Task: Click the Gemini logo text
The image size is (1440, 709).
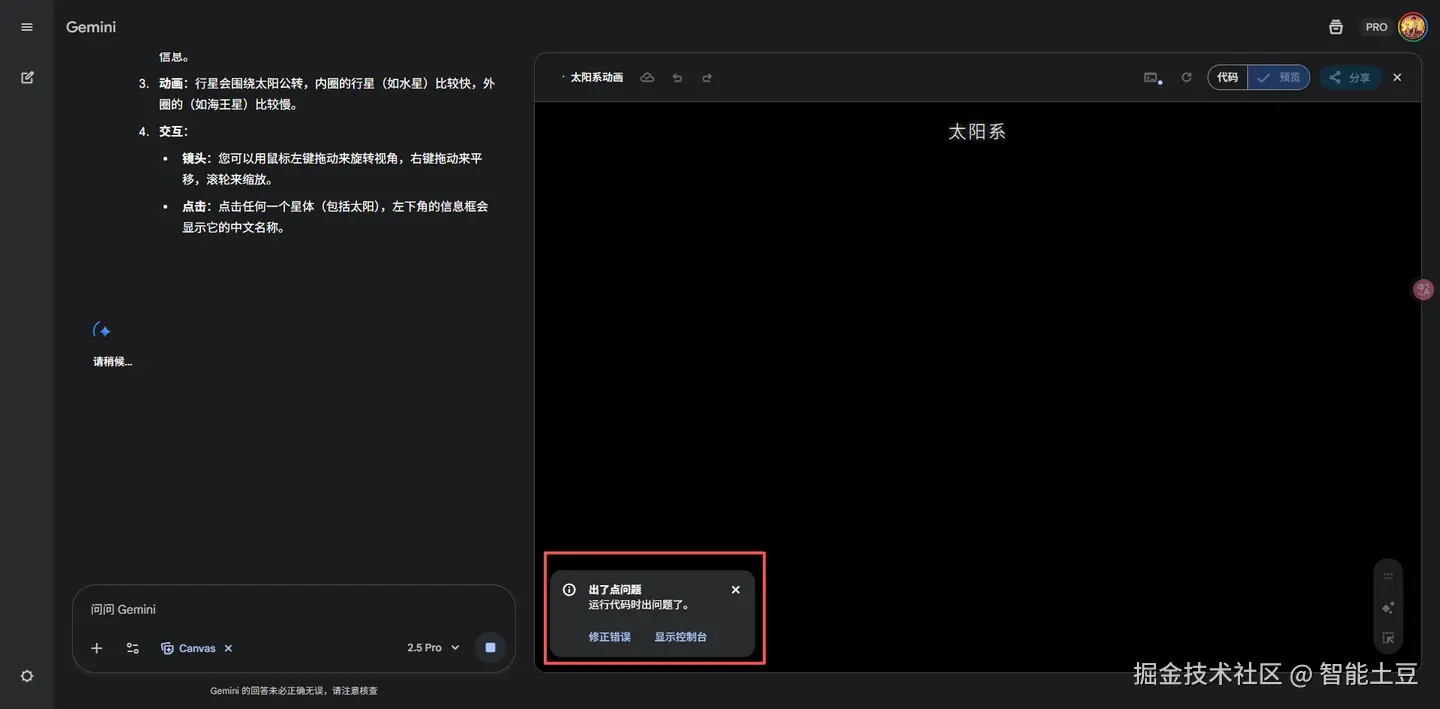Action: click(x=91, y=27)
